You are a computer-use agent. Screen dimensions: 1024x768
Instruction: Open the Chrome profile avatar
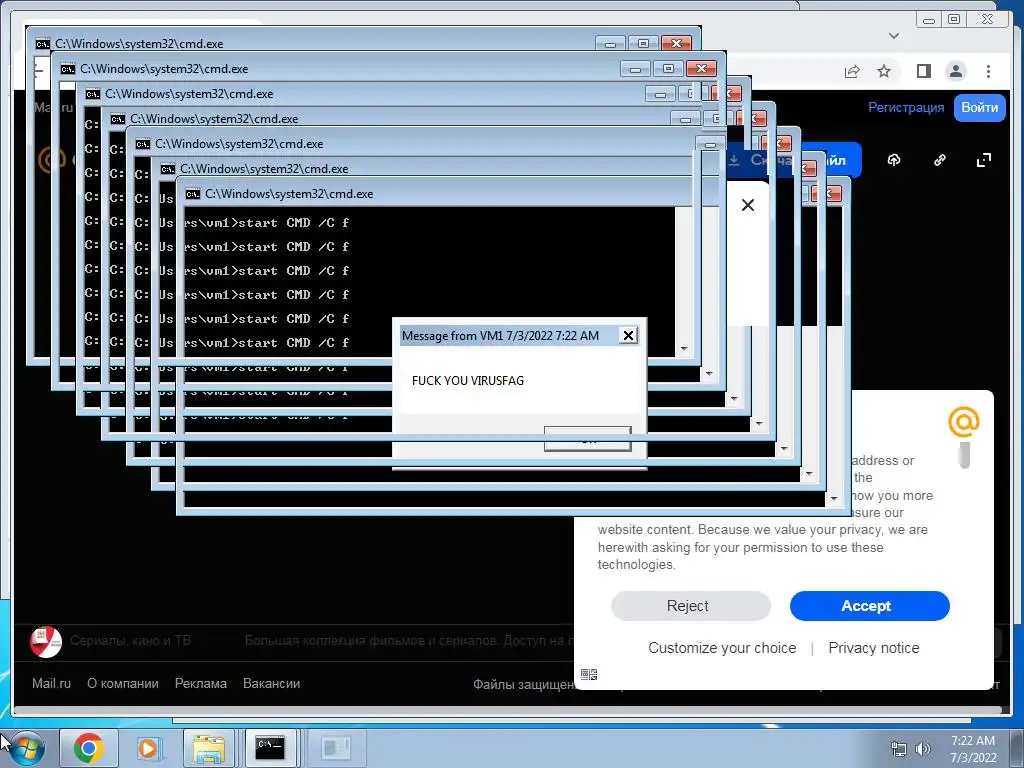coord(955,71)
